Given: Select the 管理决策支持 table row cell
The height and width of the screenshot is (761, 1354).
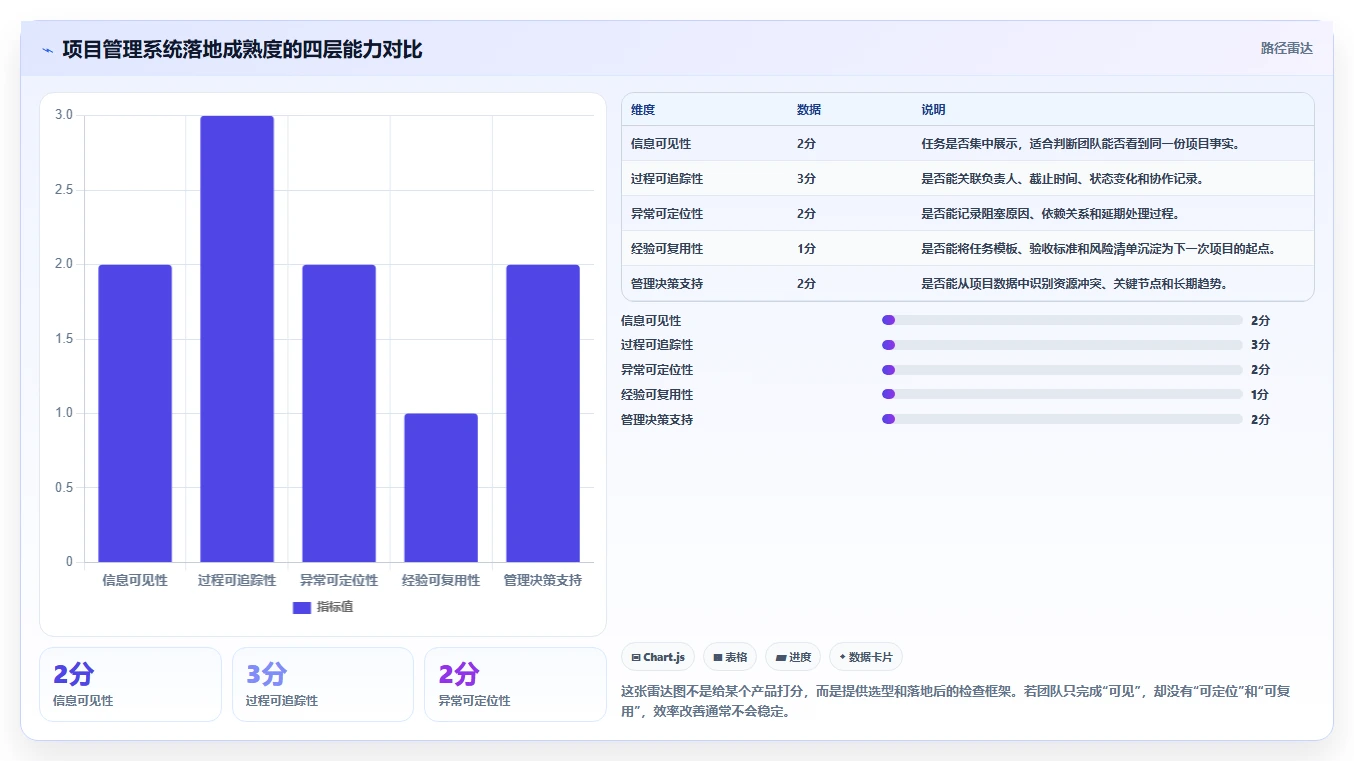Looking at the screenshot, I should point(667,284).
